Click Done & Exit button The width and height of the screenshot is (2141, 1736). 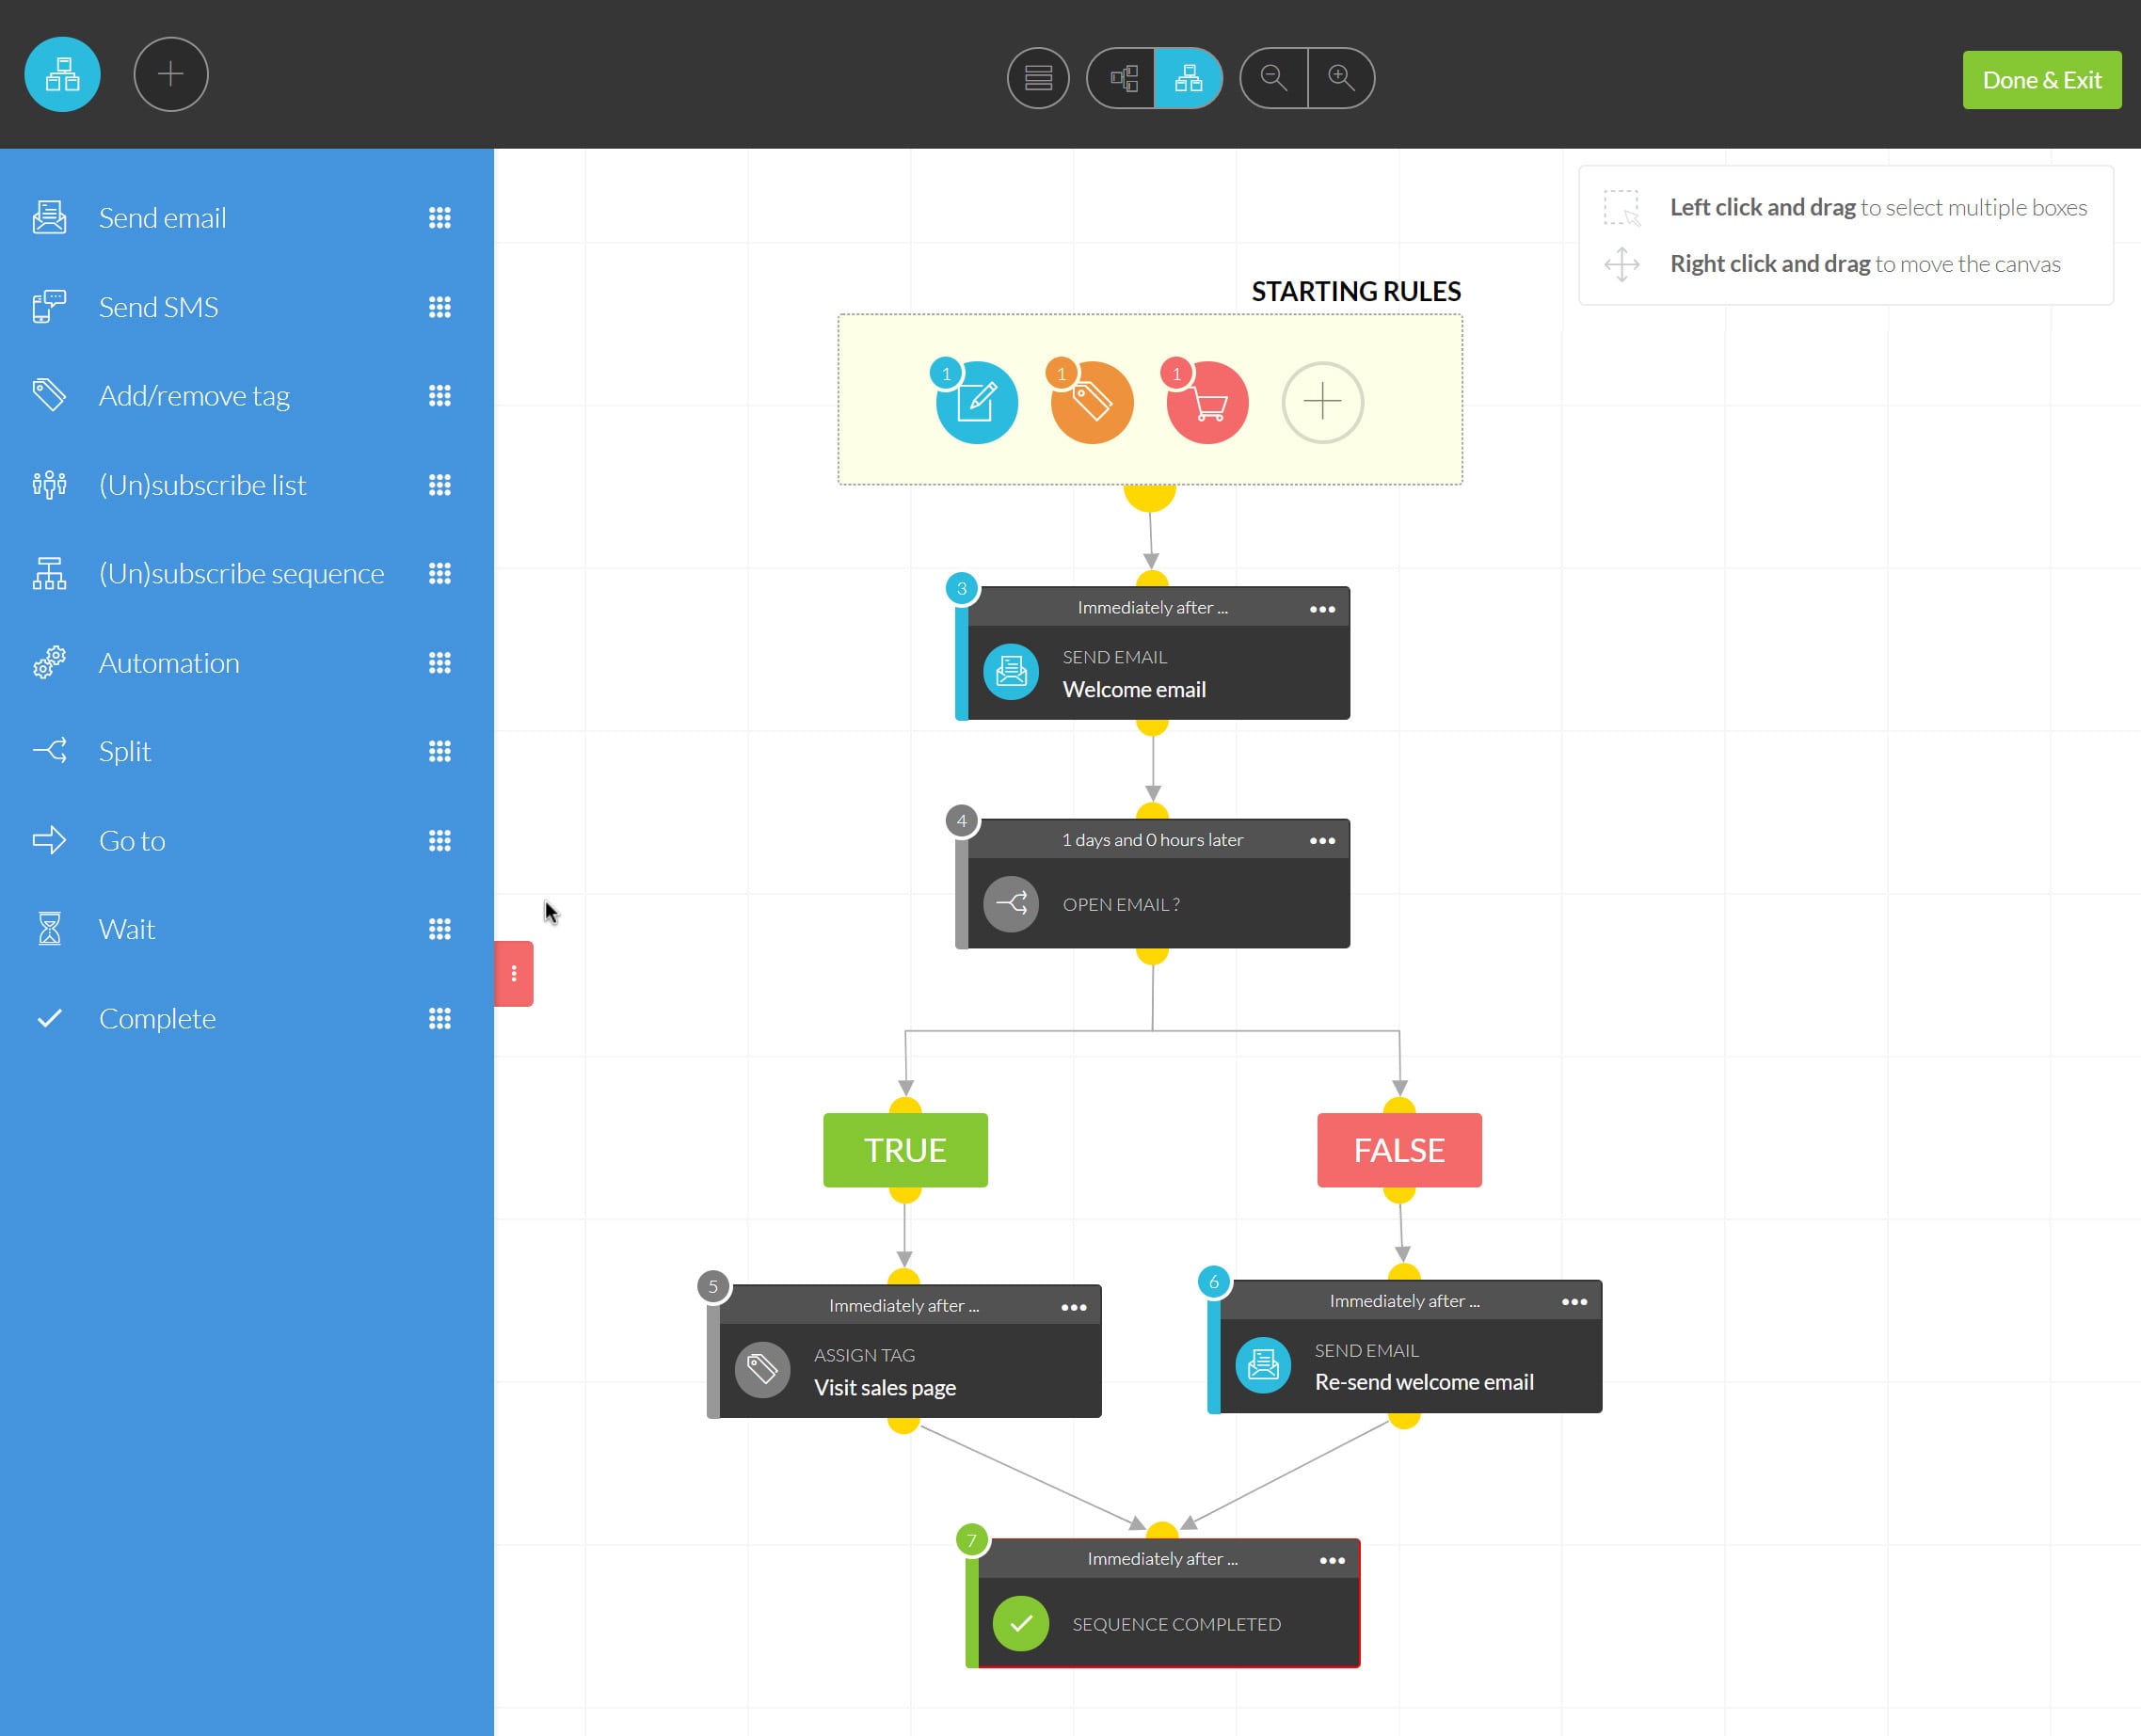pyautogui.click(x=2042, y=78)
